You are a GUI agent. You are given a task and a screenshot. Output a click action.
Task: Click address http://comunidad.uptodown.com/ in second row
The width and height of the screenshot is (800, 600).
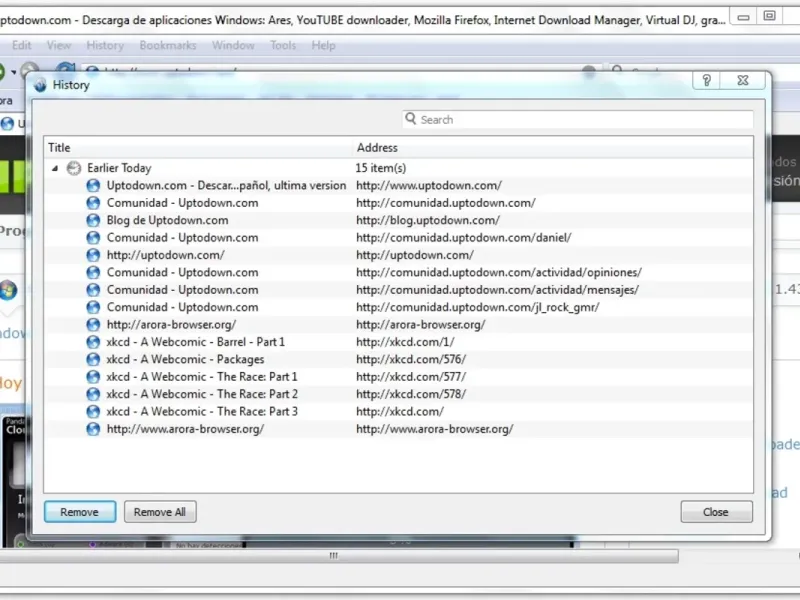446,203
